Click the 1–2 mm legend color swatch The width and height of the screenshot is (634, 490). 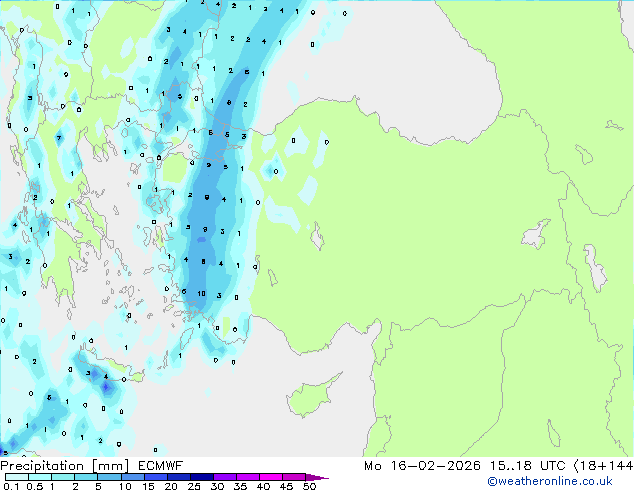pyautogui.click(x=63, y=477)
